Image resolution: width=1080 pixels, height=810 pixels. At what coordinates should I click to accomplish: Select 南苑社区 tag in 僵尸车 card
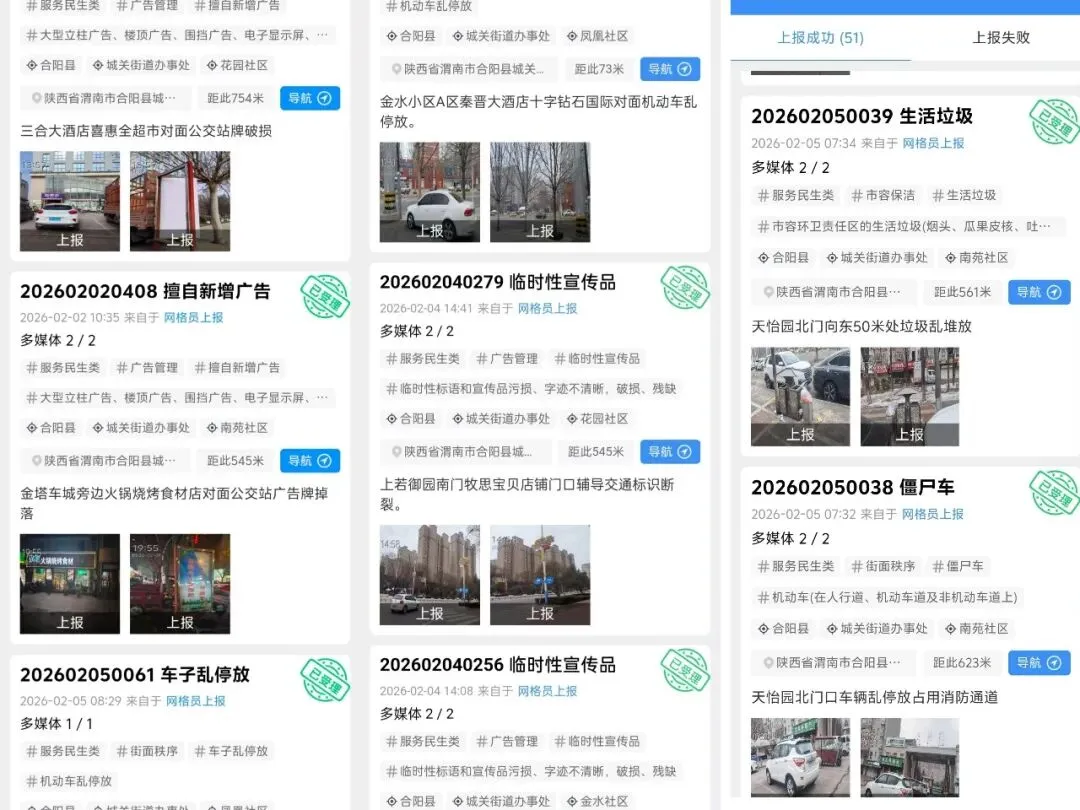(977, 629)
